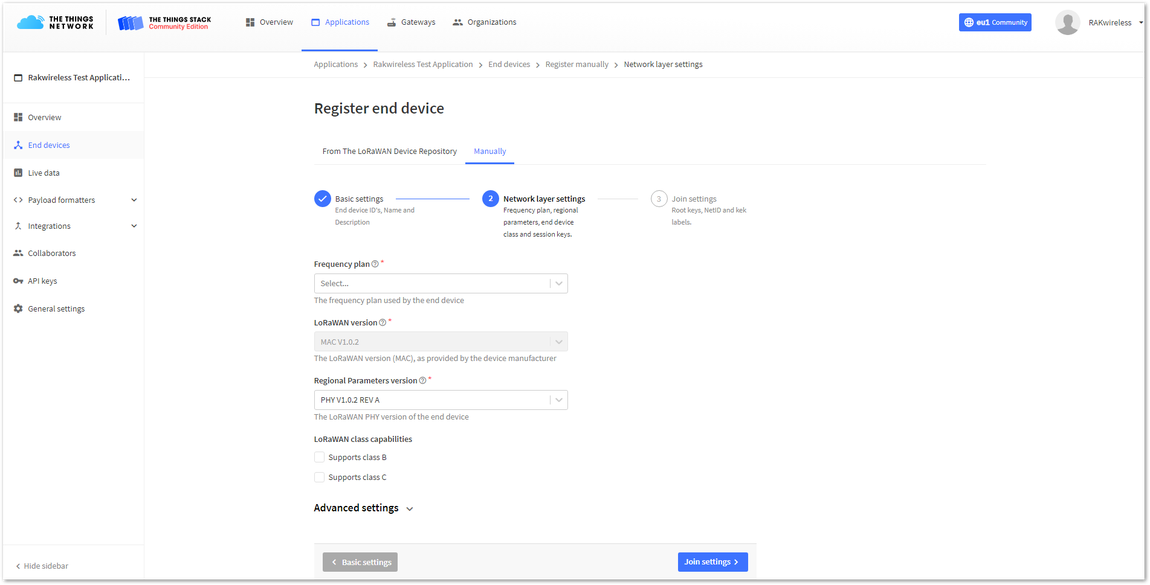This screenshot has height=585, width=1150.
Task: Click the LoRaWAN version help icon
Action: pyautogui.click(x=382, y=323)
